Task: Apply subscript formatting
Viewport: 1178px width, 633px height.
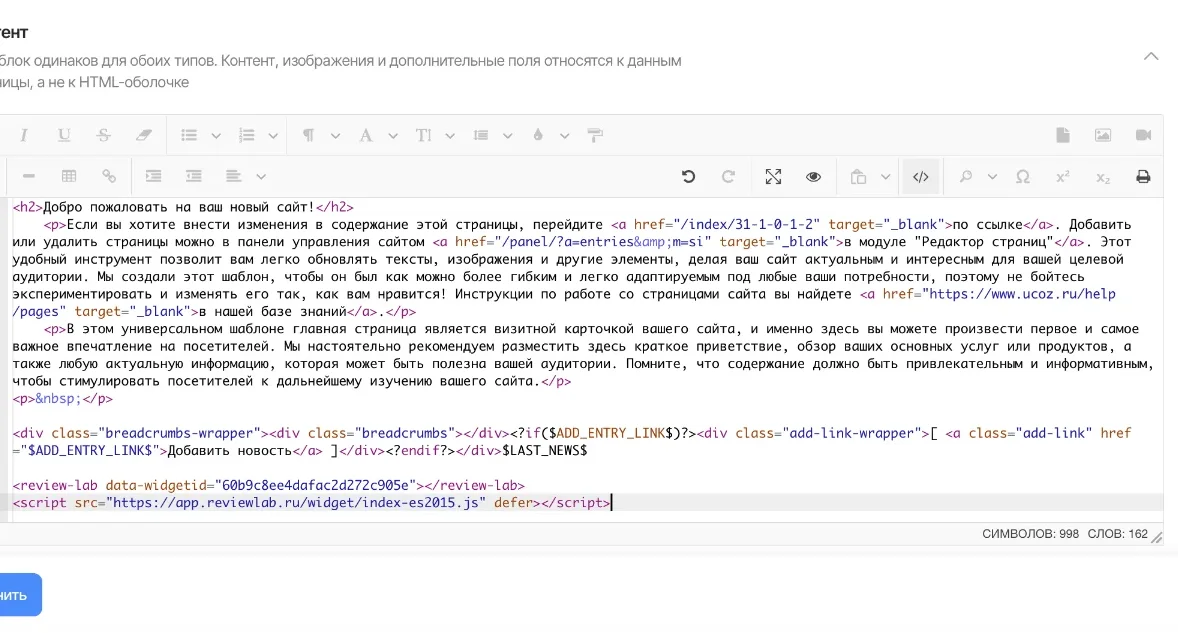Action: 1103,177
